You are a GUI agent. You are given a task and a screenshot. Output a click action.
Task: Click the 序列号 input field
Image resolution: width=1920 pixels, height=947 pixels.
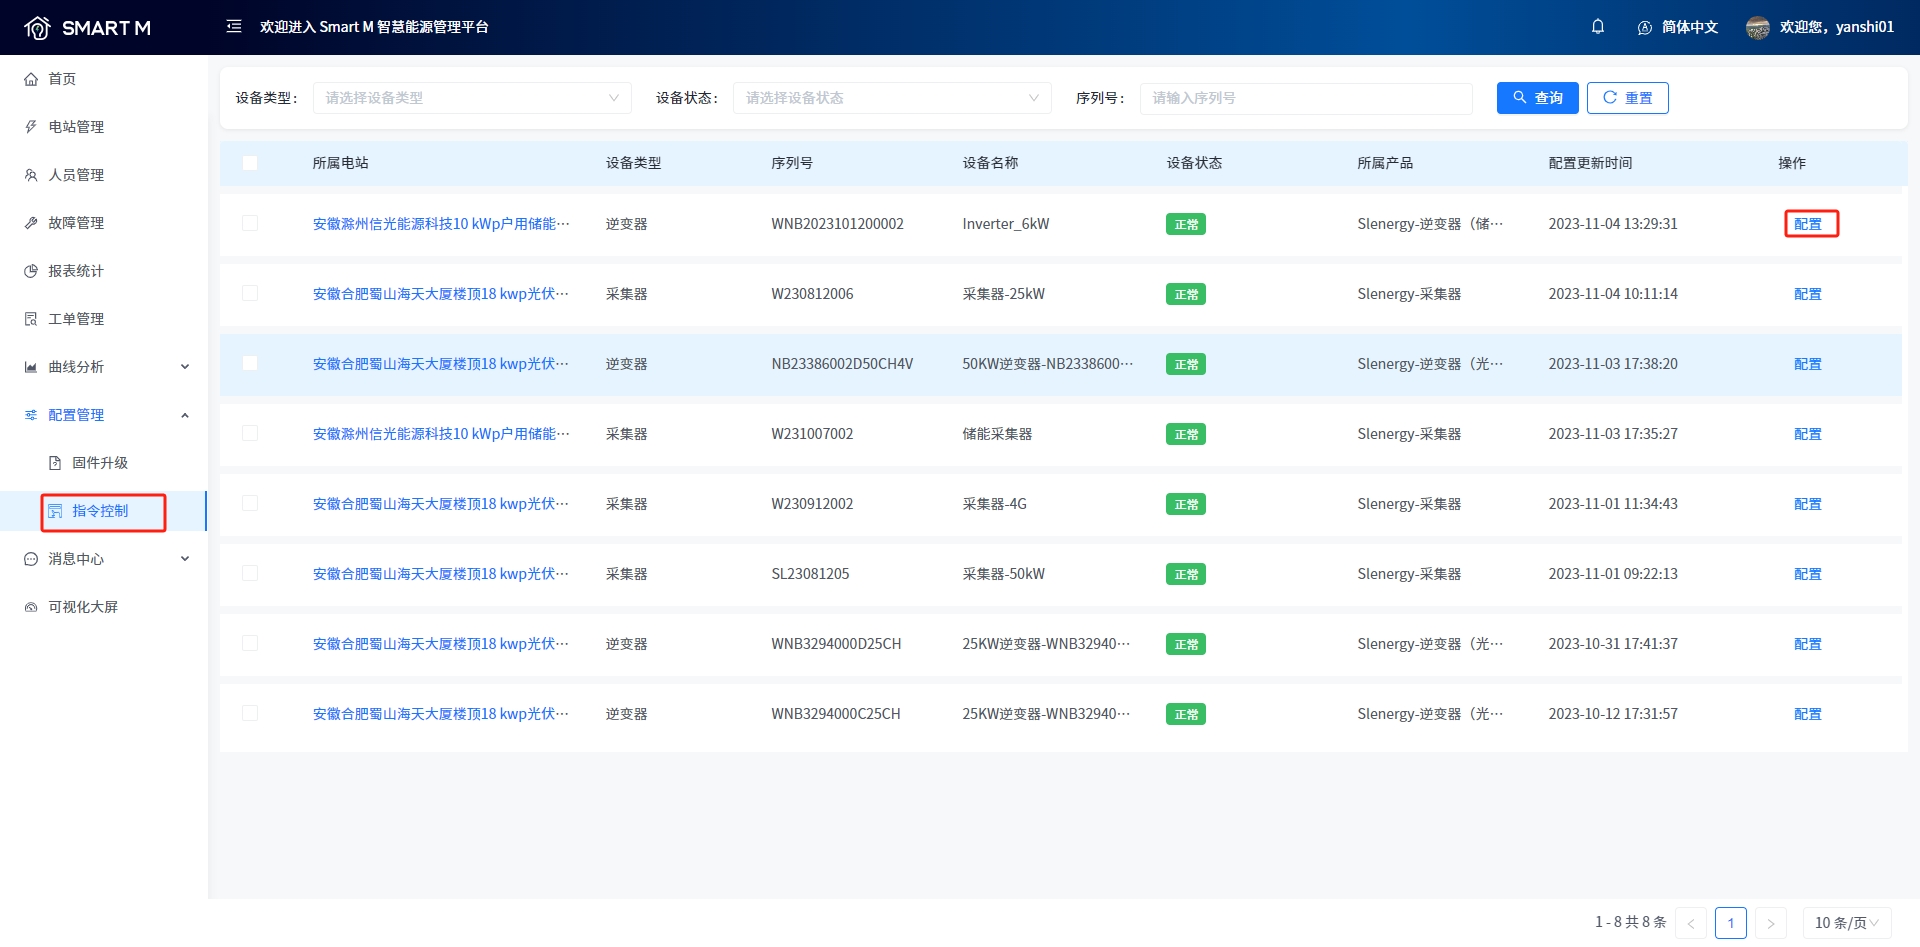click(1305, 98)
